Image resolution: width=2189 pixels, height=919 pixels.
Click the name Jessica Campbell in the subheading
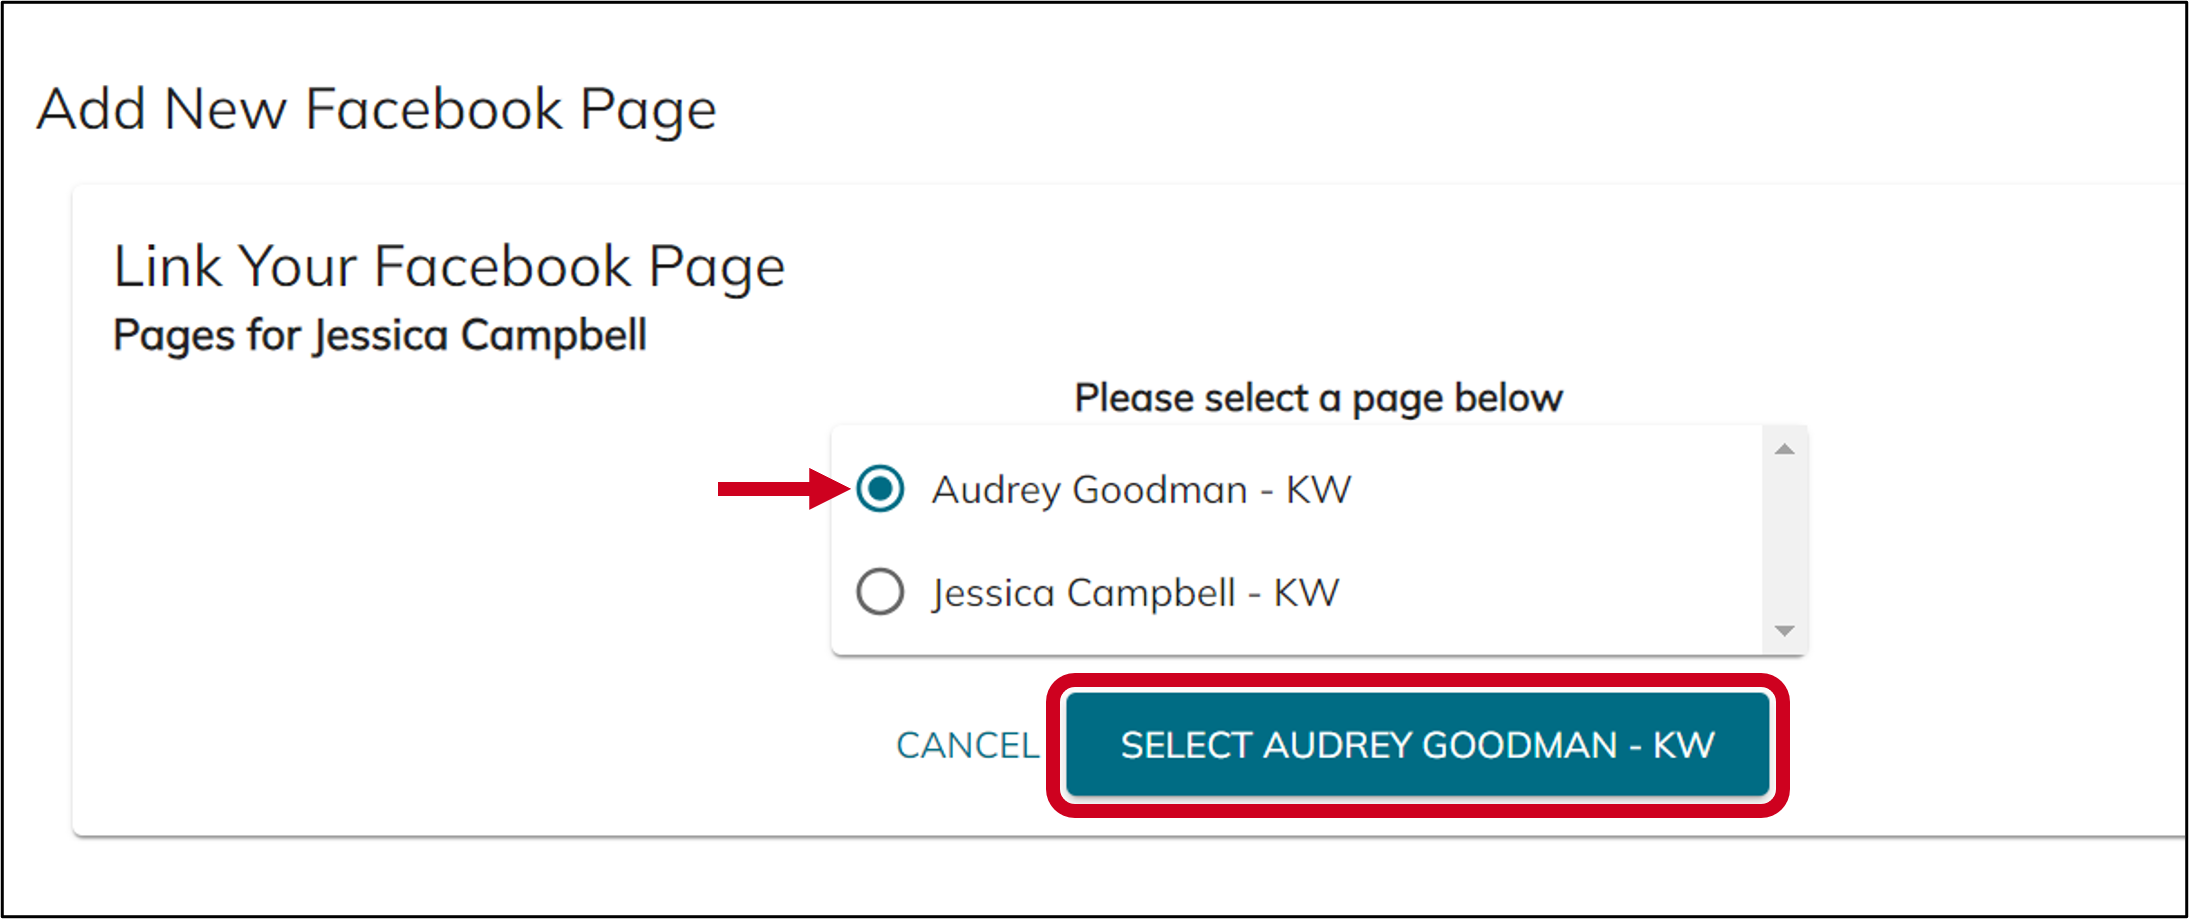point(481,335)
